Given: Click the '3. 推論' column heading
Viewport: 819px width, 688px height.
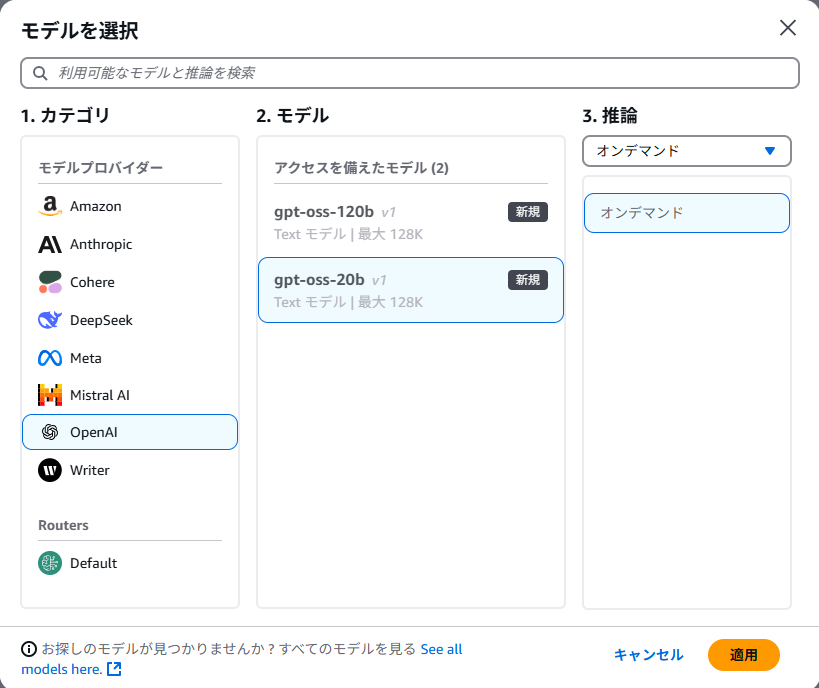Looking at the screenshot, I should point(610,115).
